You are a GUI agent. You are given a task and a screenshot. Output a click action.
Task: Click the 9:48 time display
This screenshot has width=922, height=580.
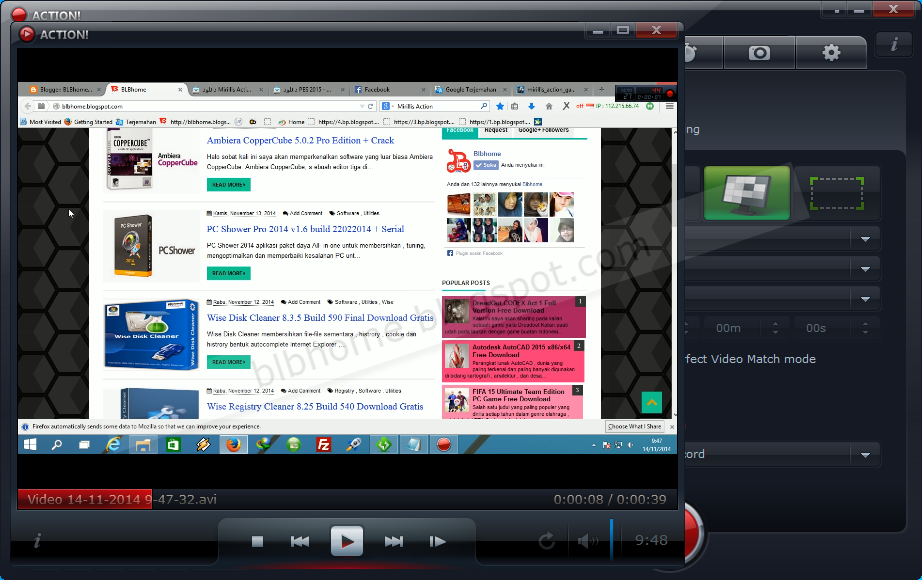click(651, 540)
